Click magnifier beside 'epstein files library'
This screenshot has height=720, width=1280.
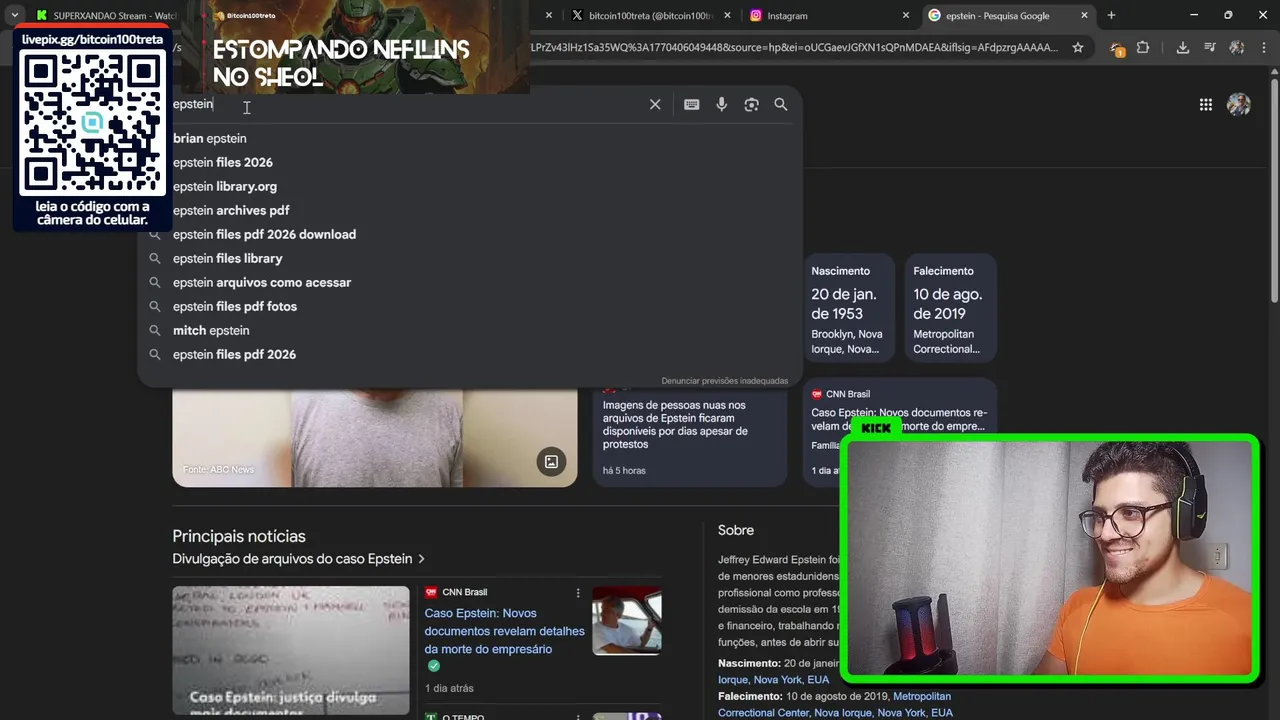[x=155, y=258]
